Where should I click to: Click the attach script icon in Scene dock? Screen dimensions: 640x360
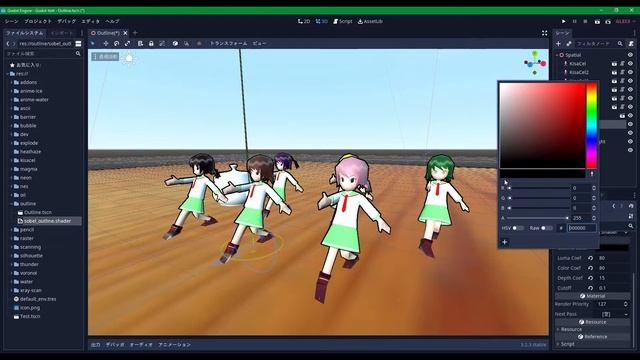tap(631, 43)
